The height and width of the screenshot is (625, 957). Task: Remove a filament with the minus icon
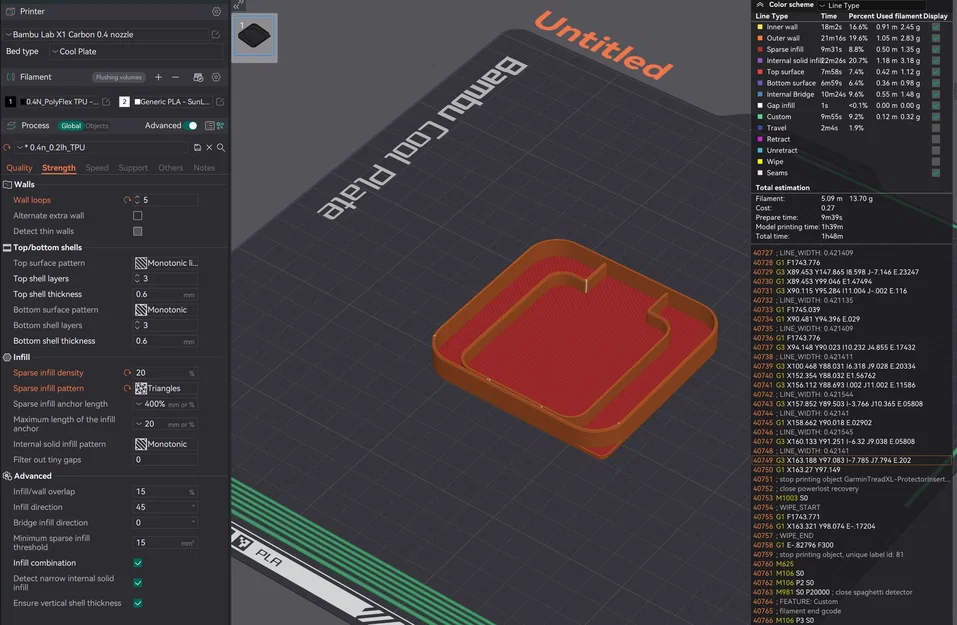[176, 78]
